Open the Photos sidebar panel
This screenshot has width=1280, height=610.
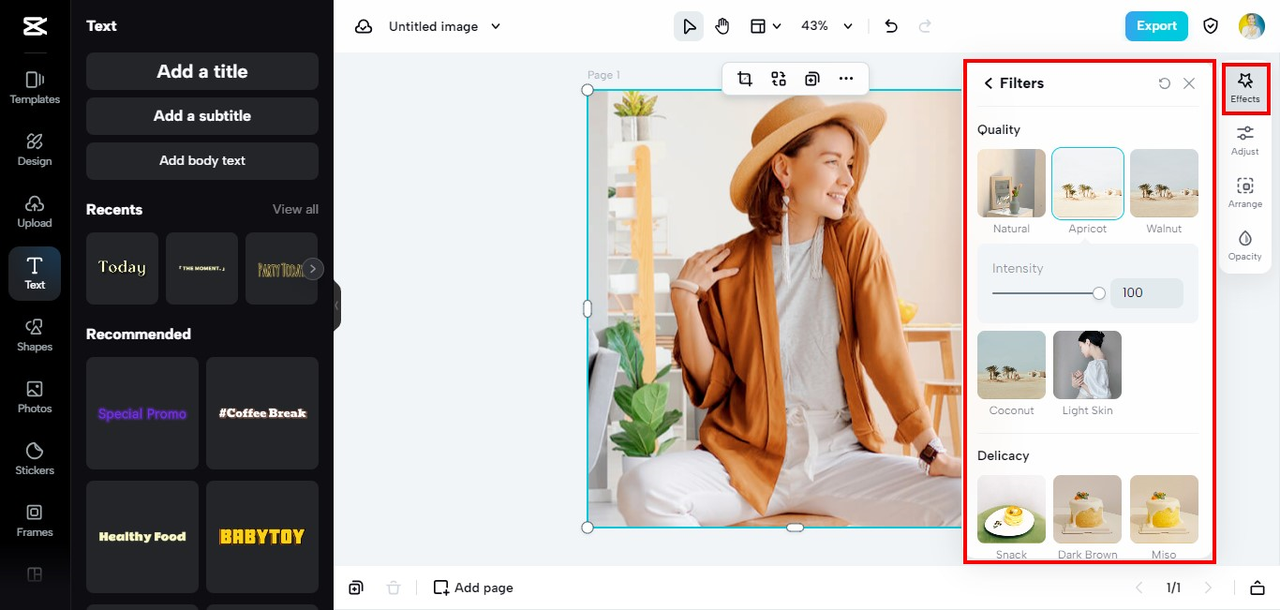35,397
